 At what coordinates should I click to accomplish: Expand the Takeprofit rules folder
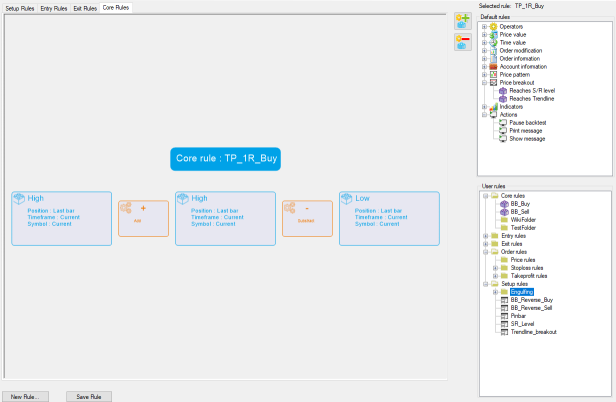(495, 276)
